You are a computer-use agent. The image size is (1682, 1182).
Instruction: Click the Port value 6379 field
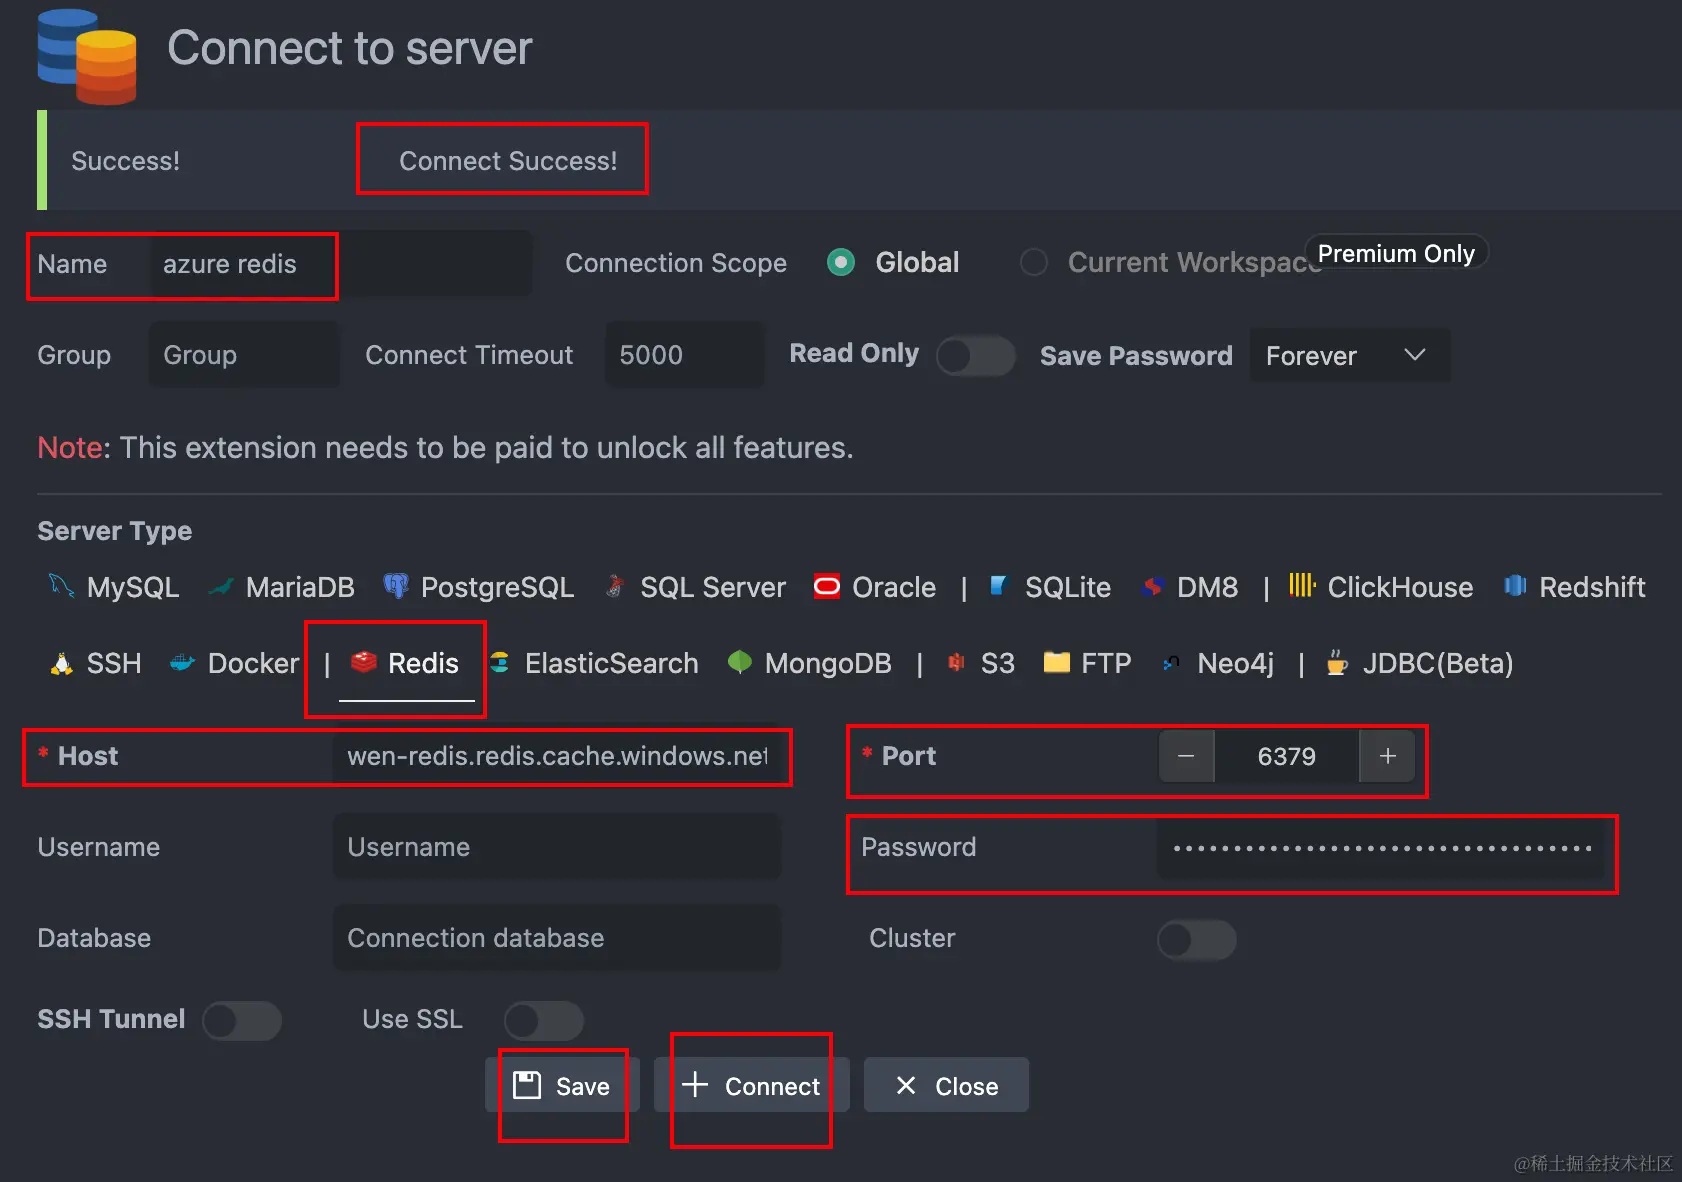pos(1287,756)
